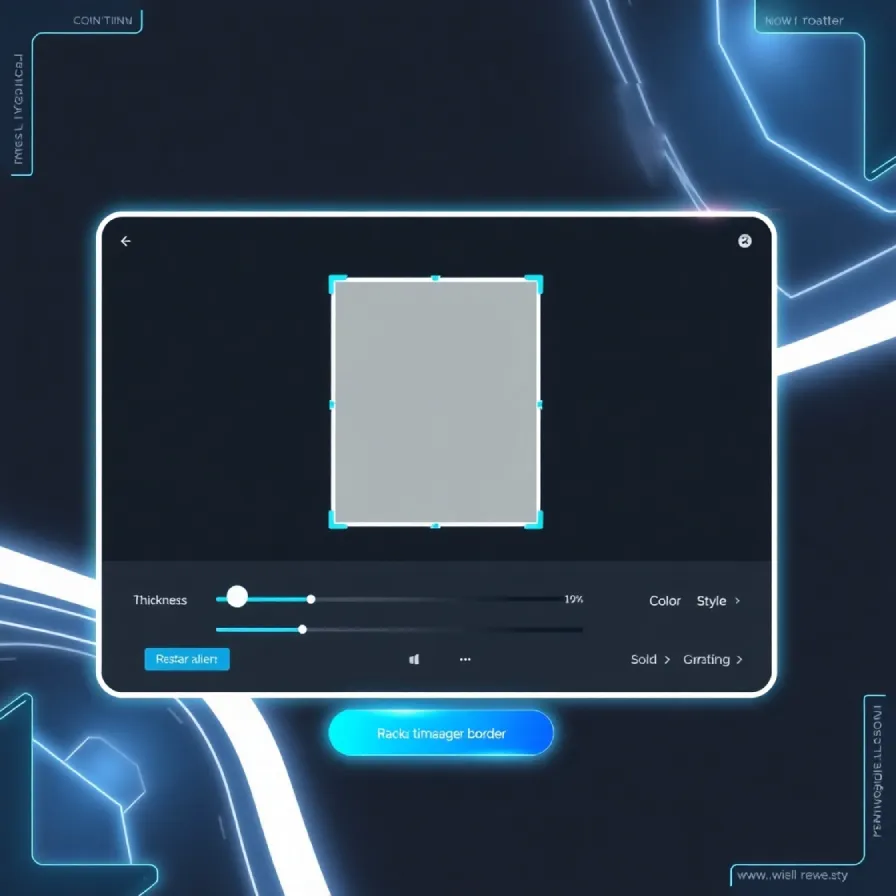The width and height of the screenshot is (896, 896).
Task: Expand the Style chevron
Action: click(x=737, y=601)
